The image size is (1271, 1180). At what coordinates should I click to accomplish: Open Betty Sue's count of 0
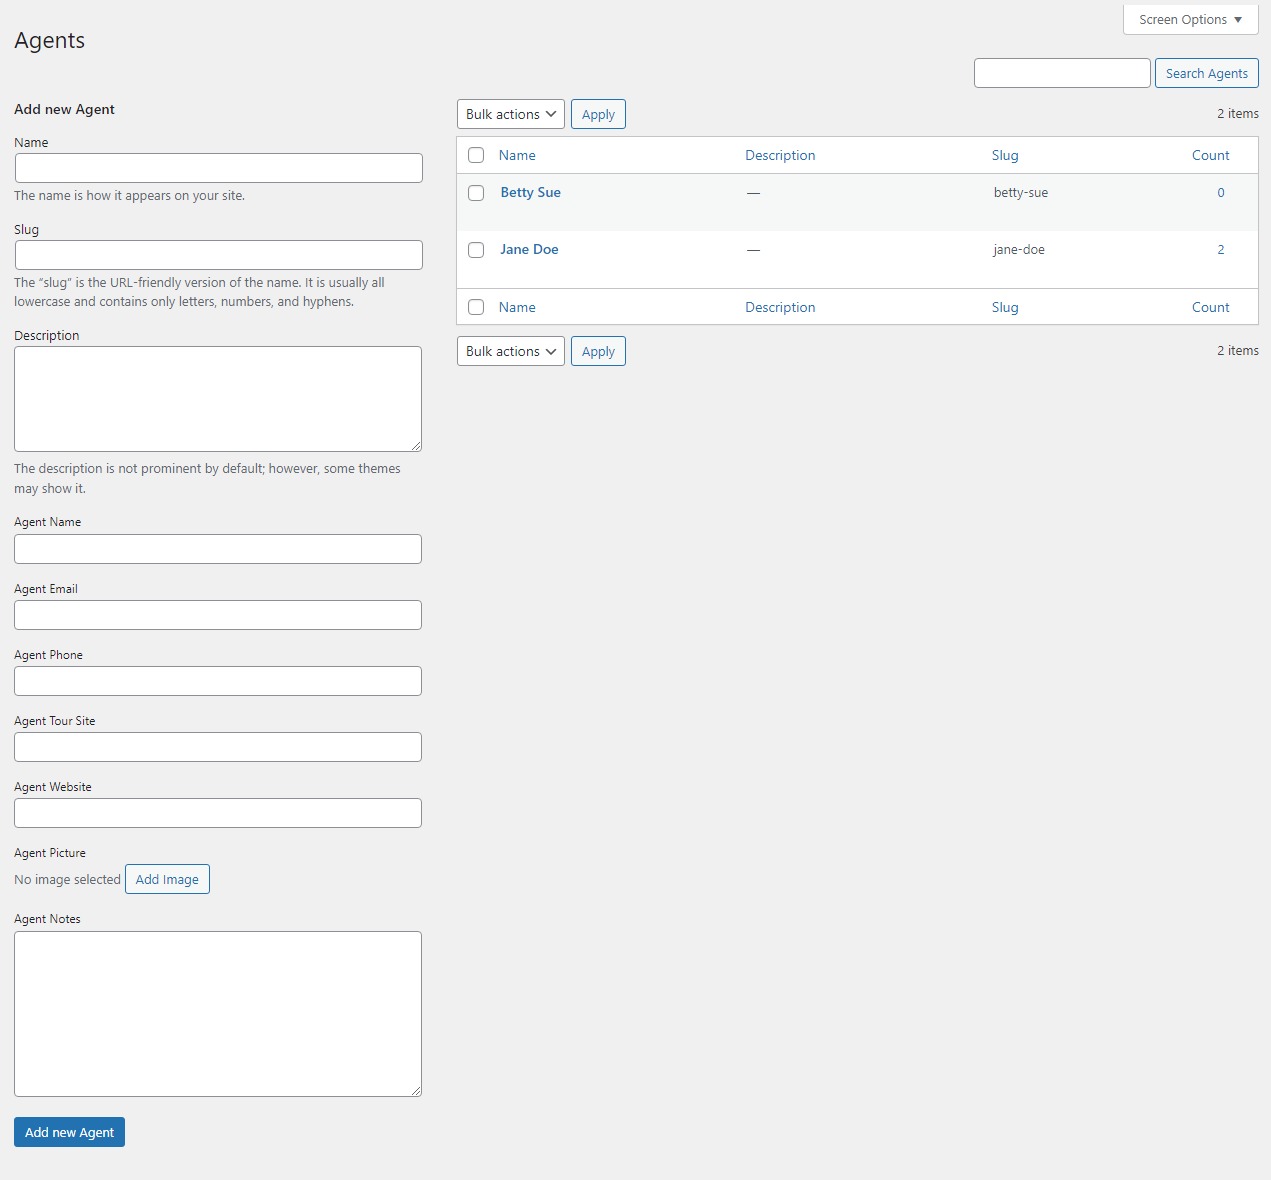click(x=1220, y=192)
